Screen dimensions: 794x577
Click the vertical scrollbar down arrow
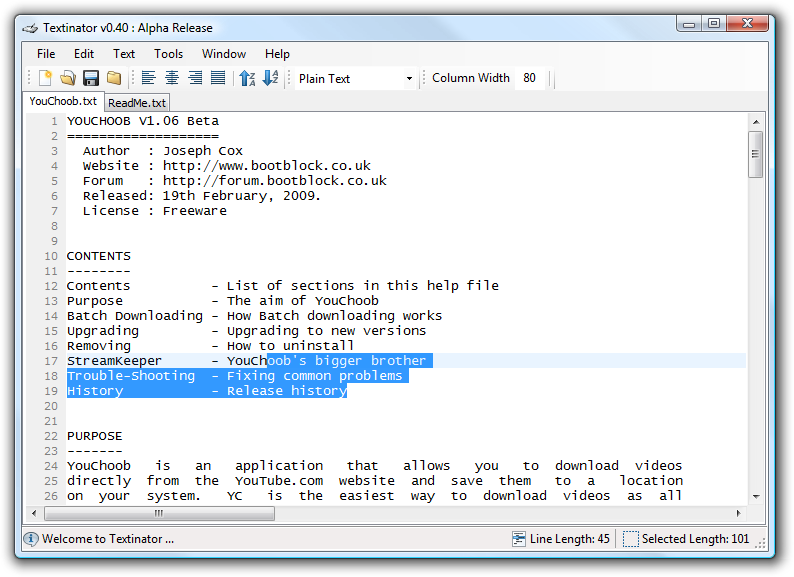pyautogui.click(x=756, y=497)
